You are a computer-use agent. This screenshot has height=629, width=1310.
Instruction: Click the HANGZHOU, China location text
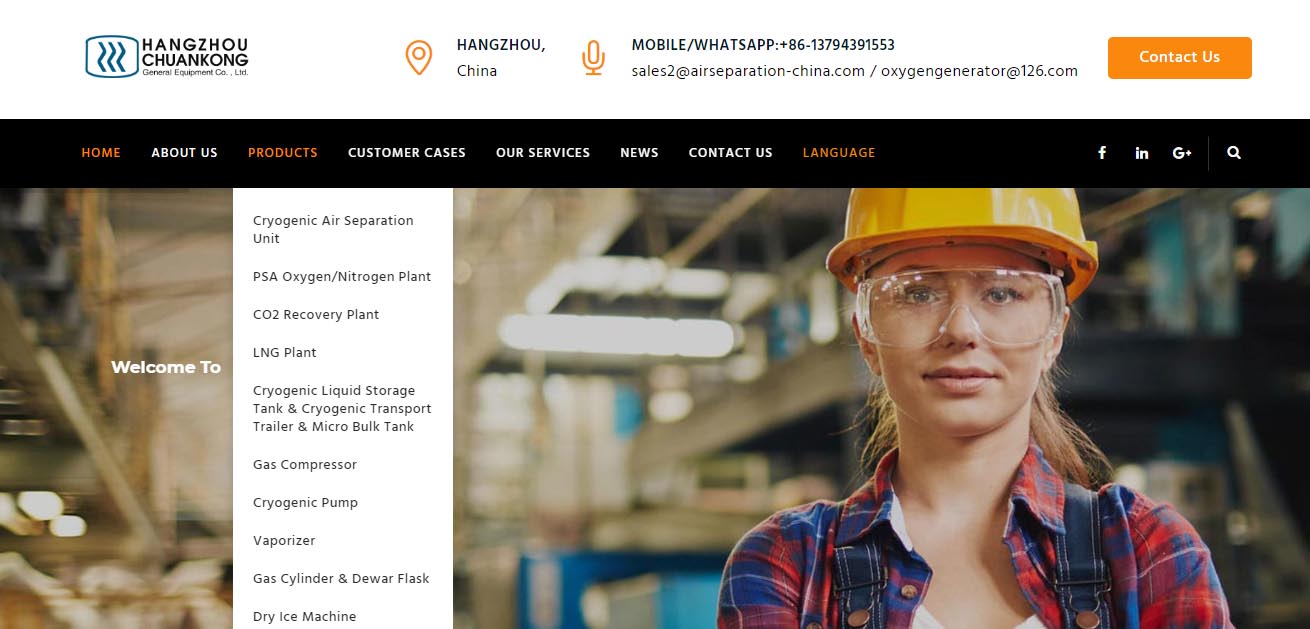tap(501, 58)
